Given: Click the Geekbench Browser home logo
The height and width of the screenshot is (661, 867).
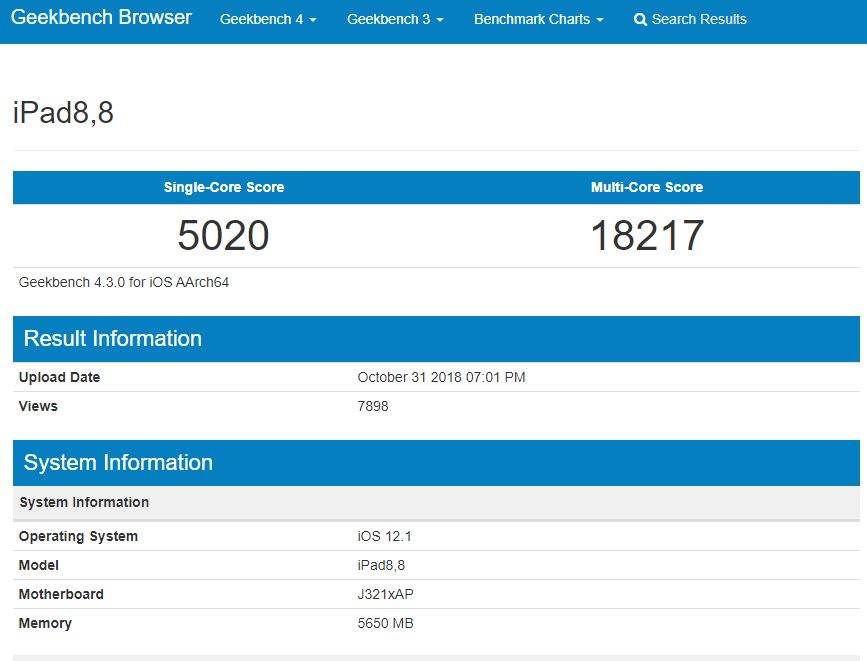Looking at the screenshot, I should click(x=101, y=18).
